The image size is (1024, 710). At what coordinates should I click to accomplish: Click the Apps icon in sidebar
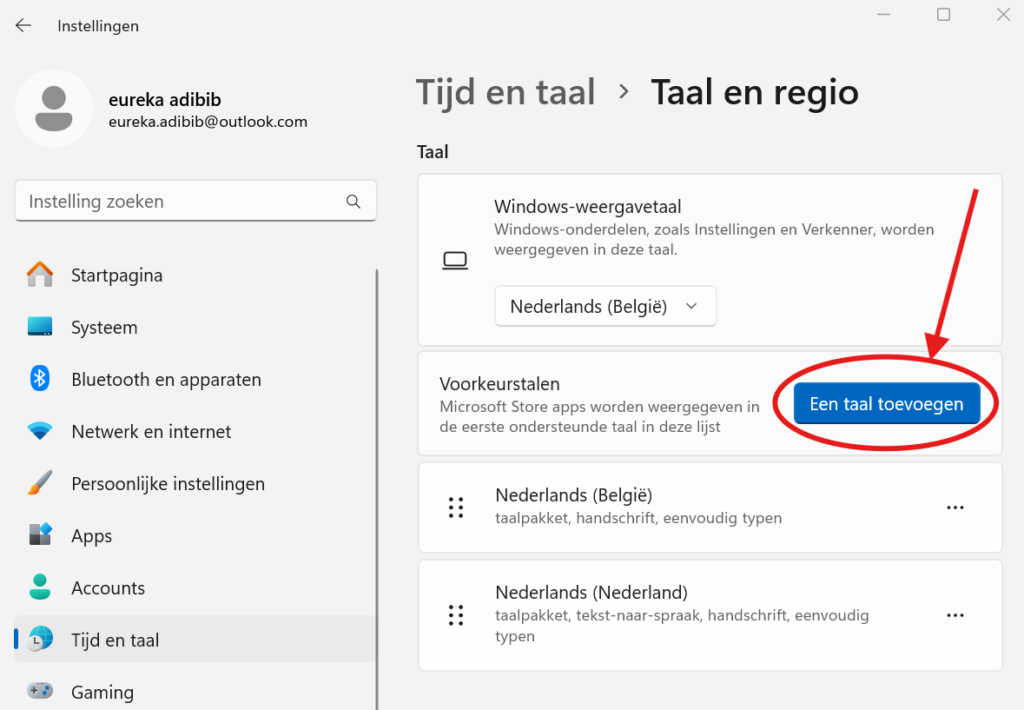pyautogui.click(x=40, y=536)
